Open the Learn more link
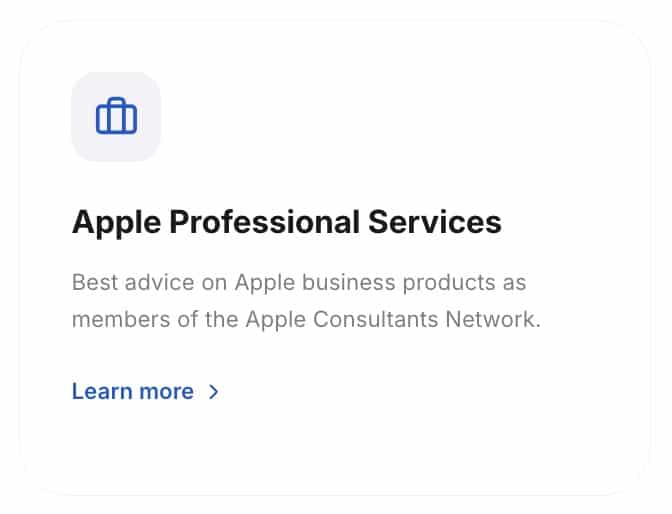Screen dimensions: 672x514 [133, 391]
